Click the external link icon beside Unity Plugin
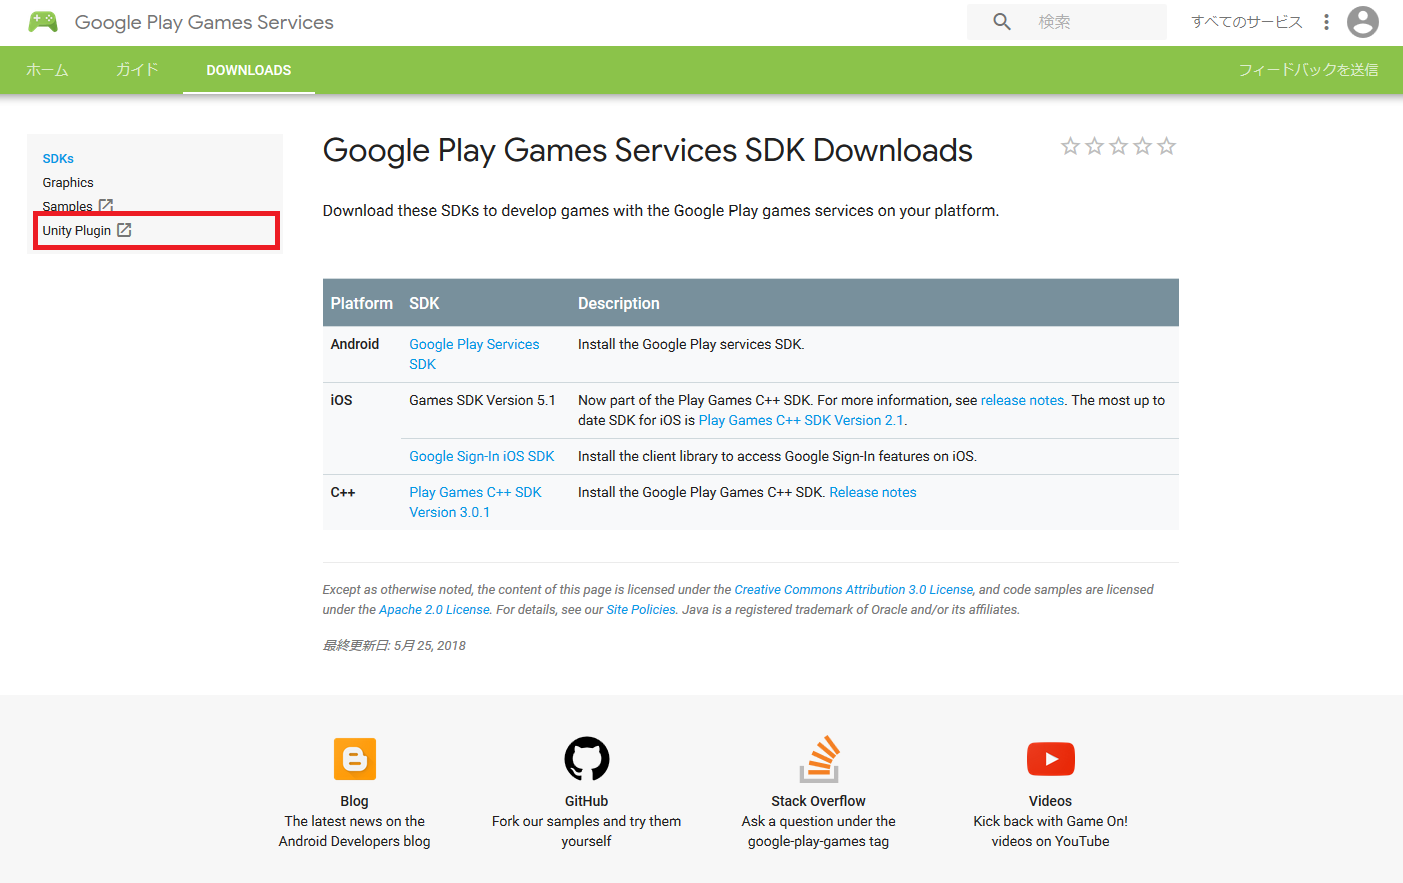This screenshot has width=1403, height=883. tap(124, 230)
